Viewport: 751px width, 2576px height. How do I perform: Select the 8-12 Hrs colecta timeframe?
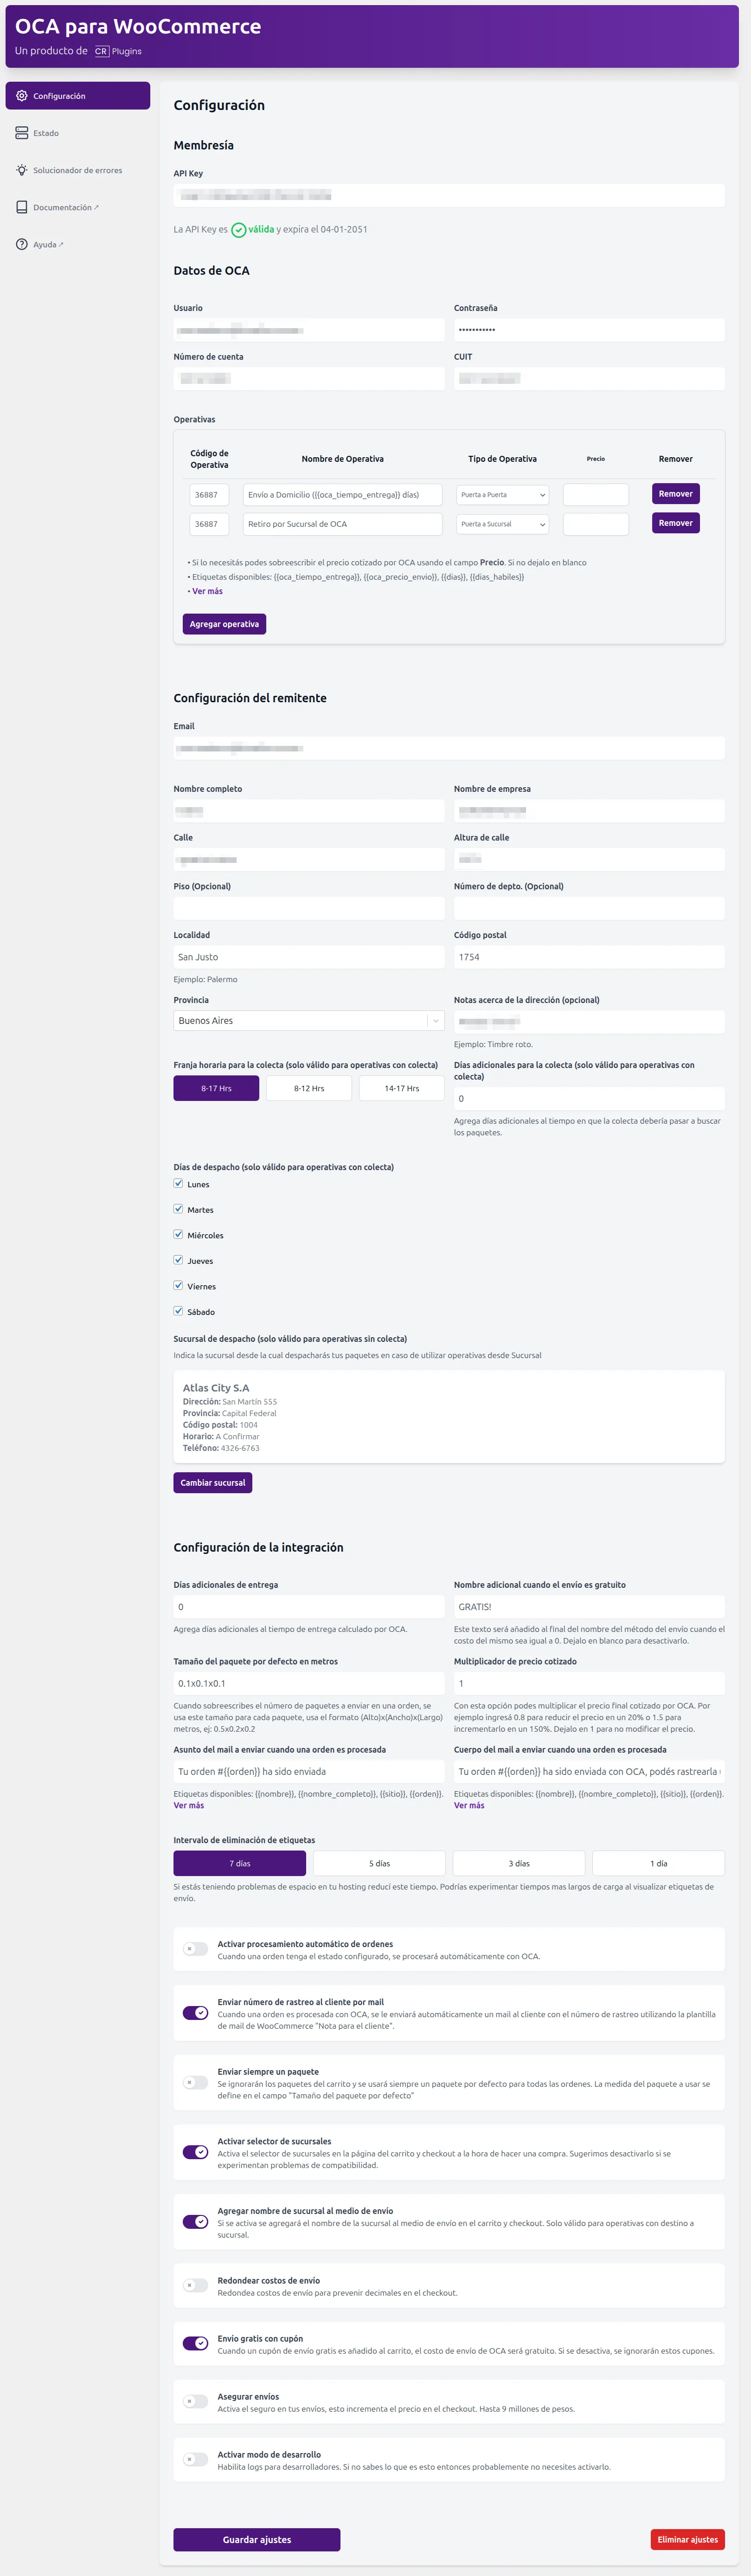[x=308, y=1088]
